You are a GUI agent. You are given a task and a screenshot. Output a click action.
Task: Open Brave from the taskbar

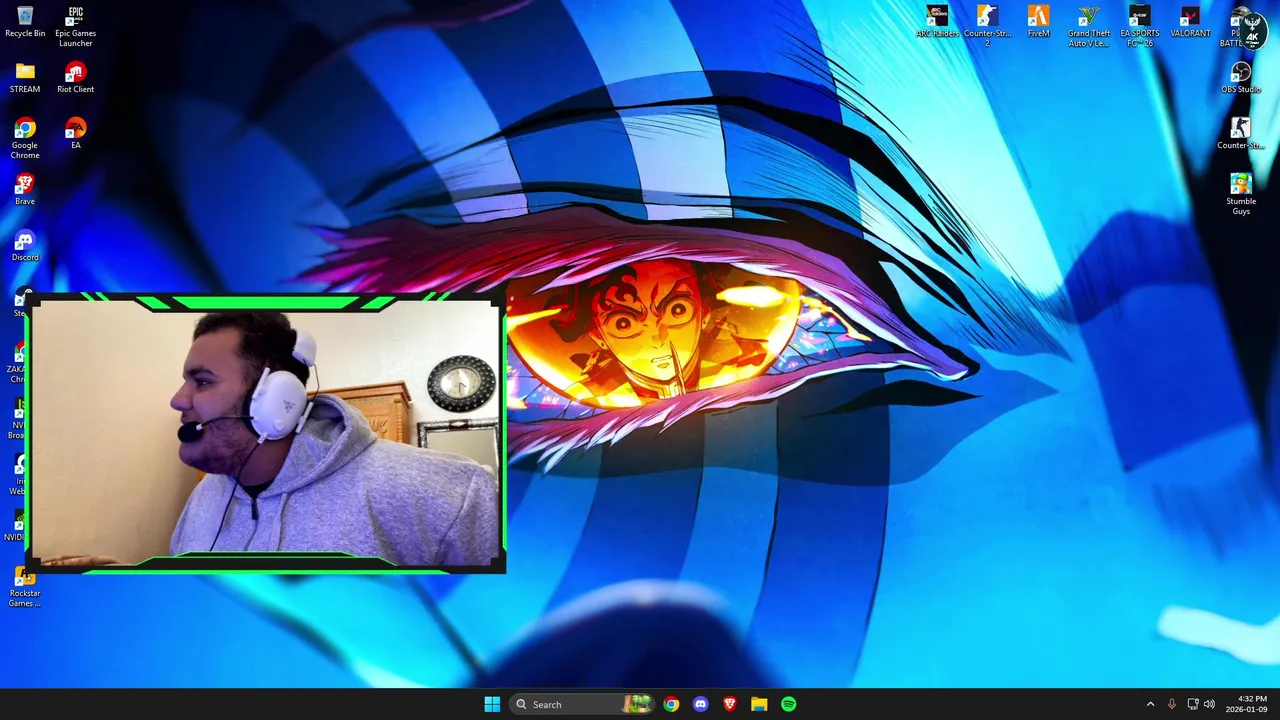pyautogui.click(x=730, y=704)
